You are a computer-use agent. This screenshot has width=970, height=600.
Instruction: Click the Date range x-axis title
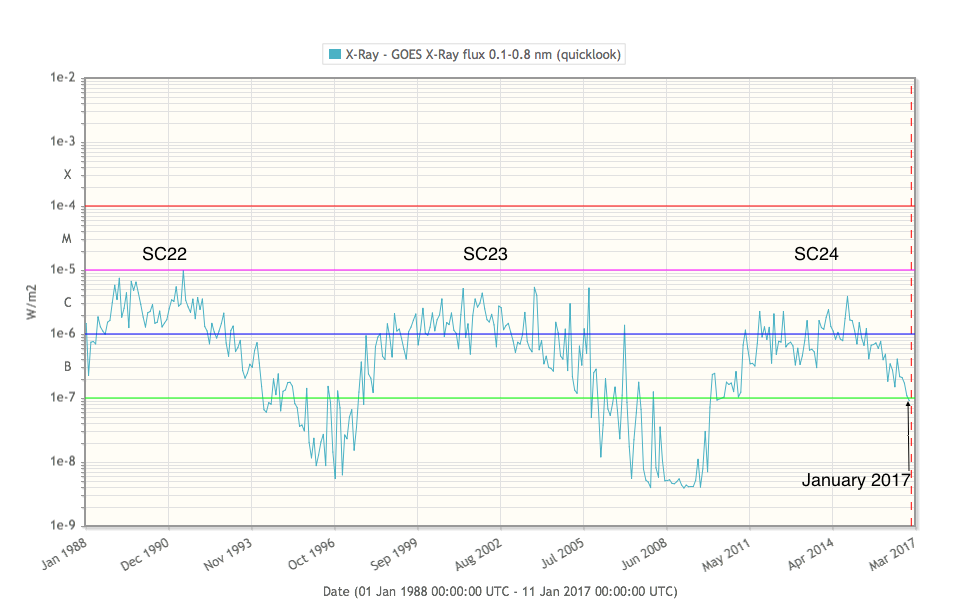[500, 591]
